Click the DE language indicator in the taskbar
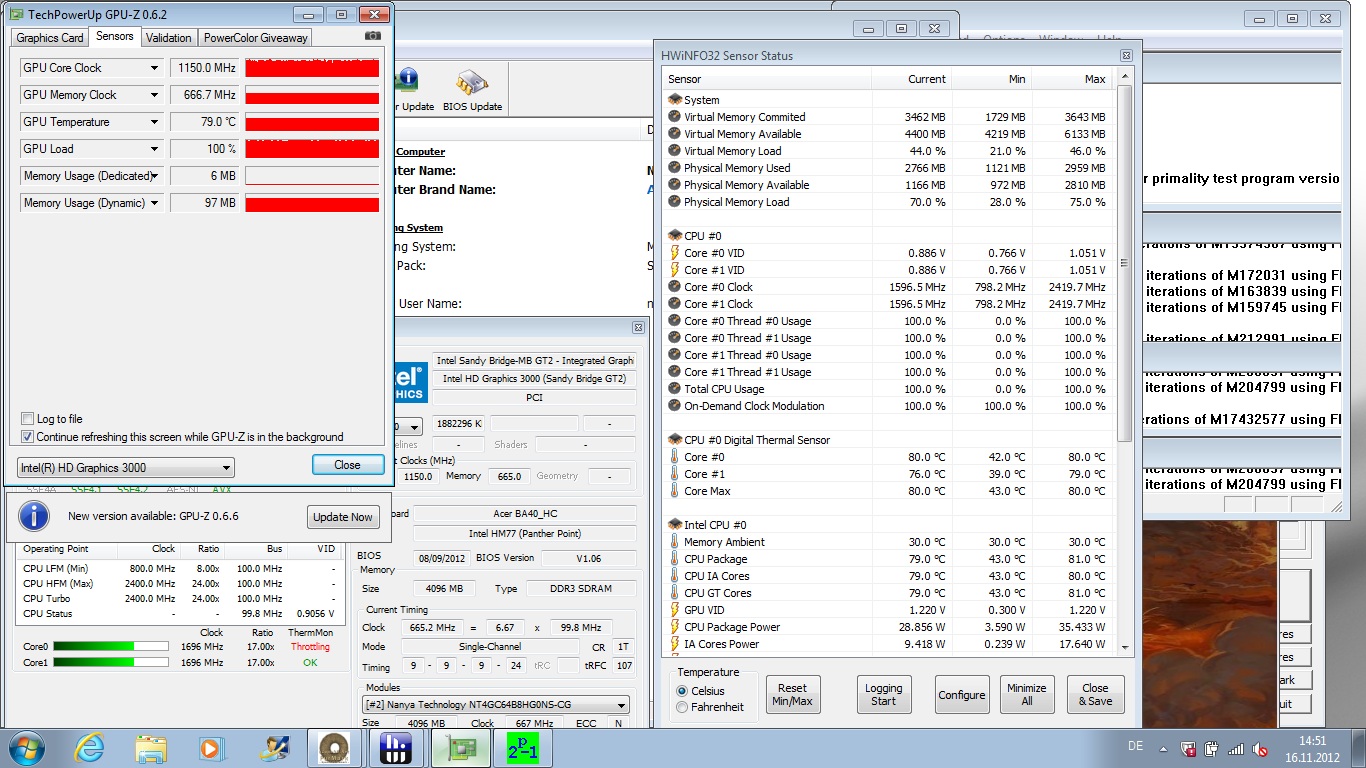 [x=1134, y=747]
